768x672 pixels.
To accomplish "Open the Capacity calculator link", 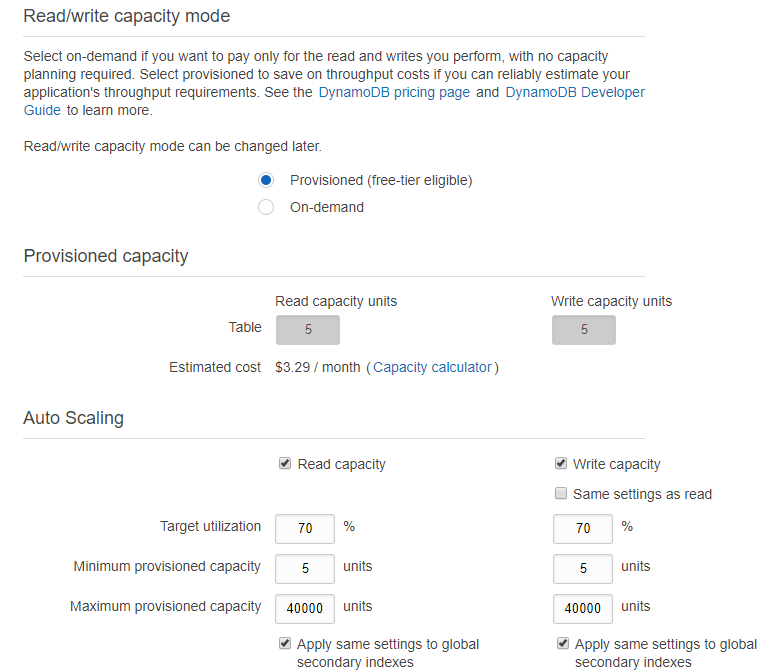I will point(432,367).
